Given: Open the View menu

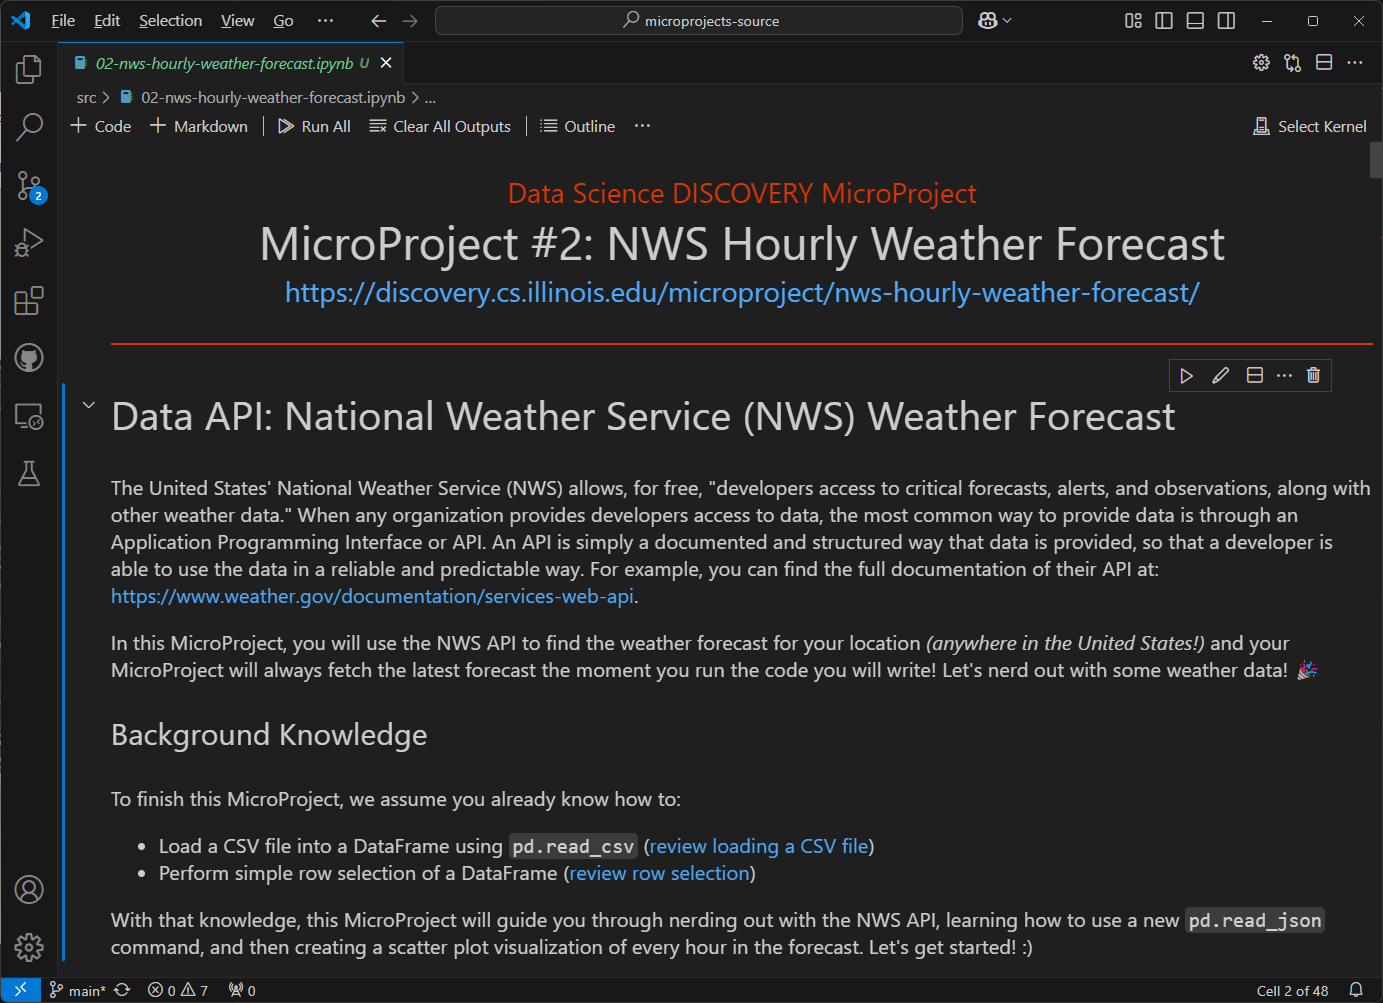Looking at the screenshot, I should (237, 21).
